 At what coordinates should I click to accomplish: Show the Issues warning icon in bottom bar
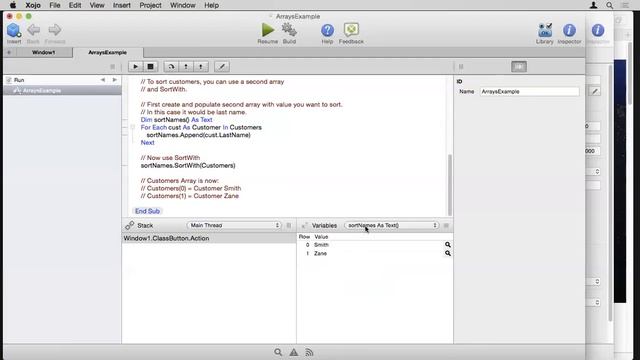click(294, 352)
